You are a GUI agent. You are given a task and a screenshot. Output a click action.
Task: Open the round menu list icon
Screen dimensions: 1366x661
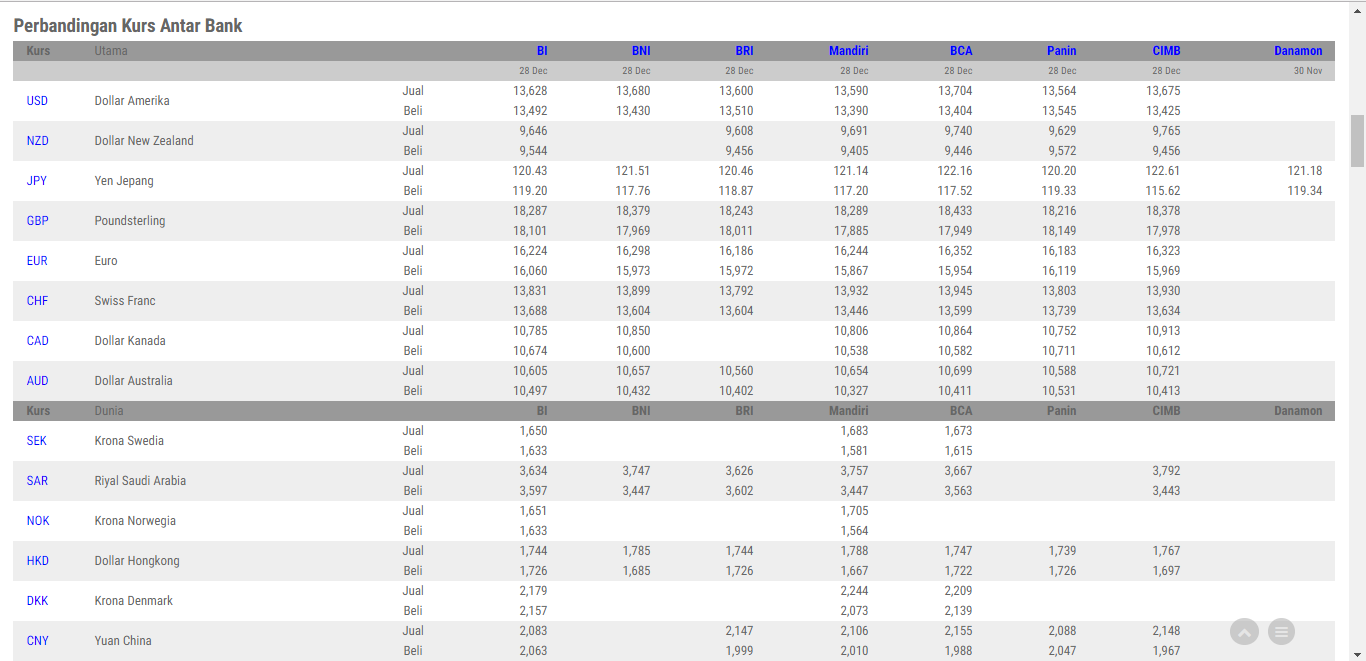[x=1282, y=632]
